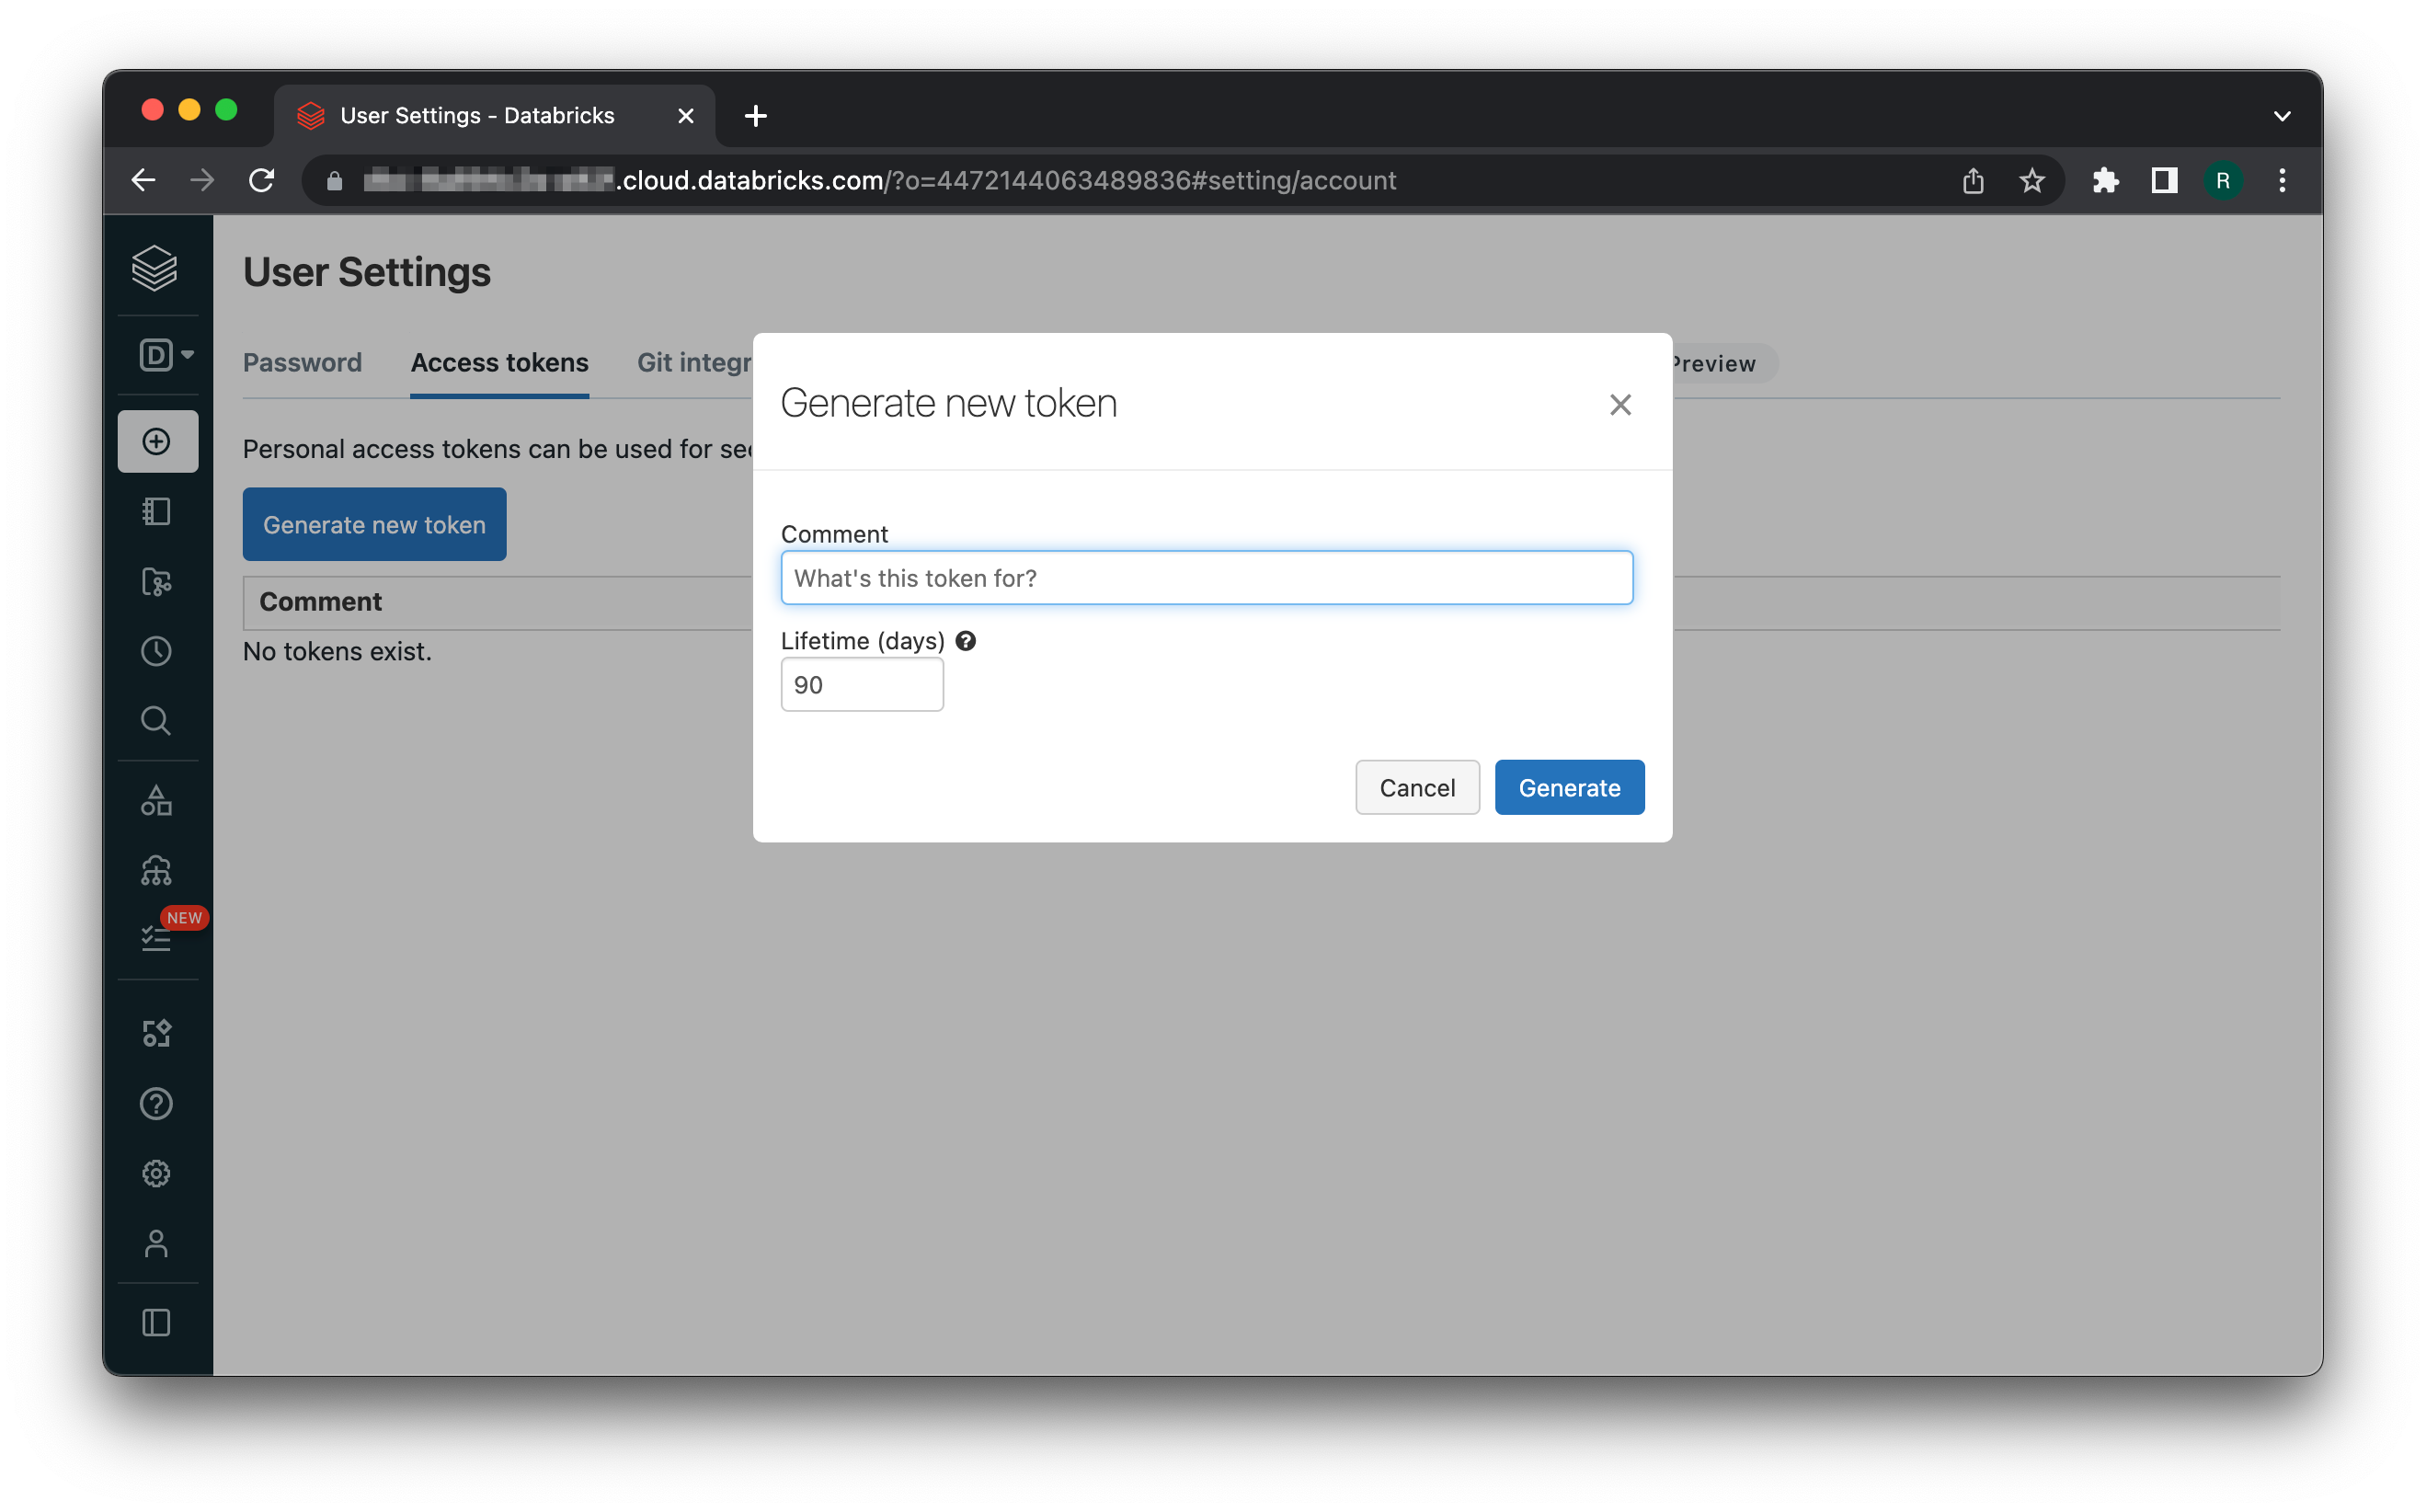Switch to the Password tab
Screen dimensions: 2426x1512
[302, 362]
